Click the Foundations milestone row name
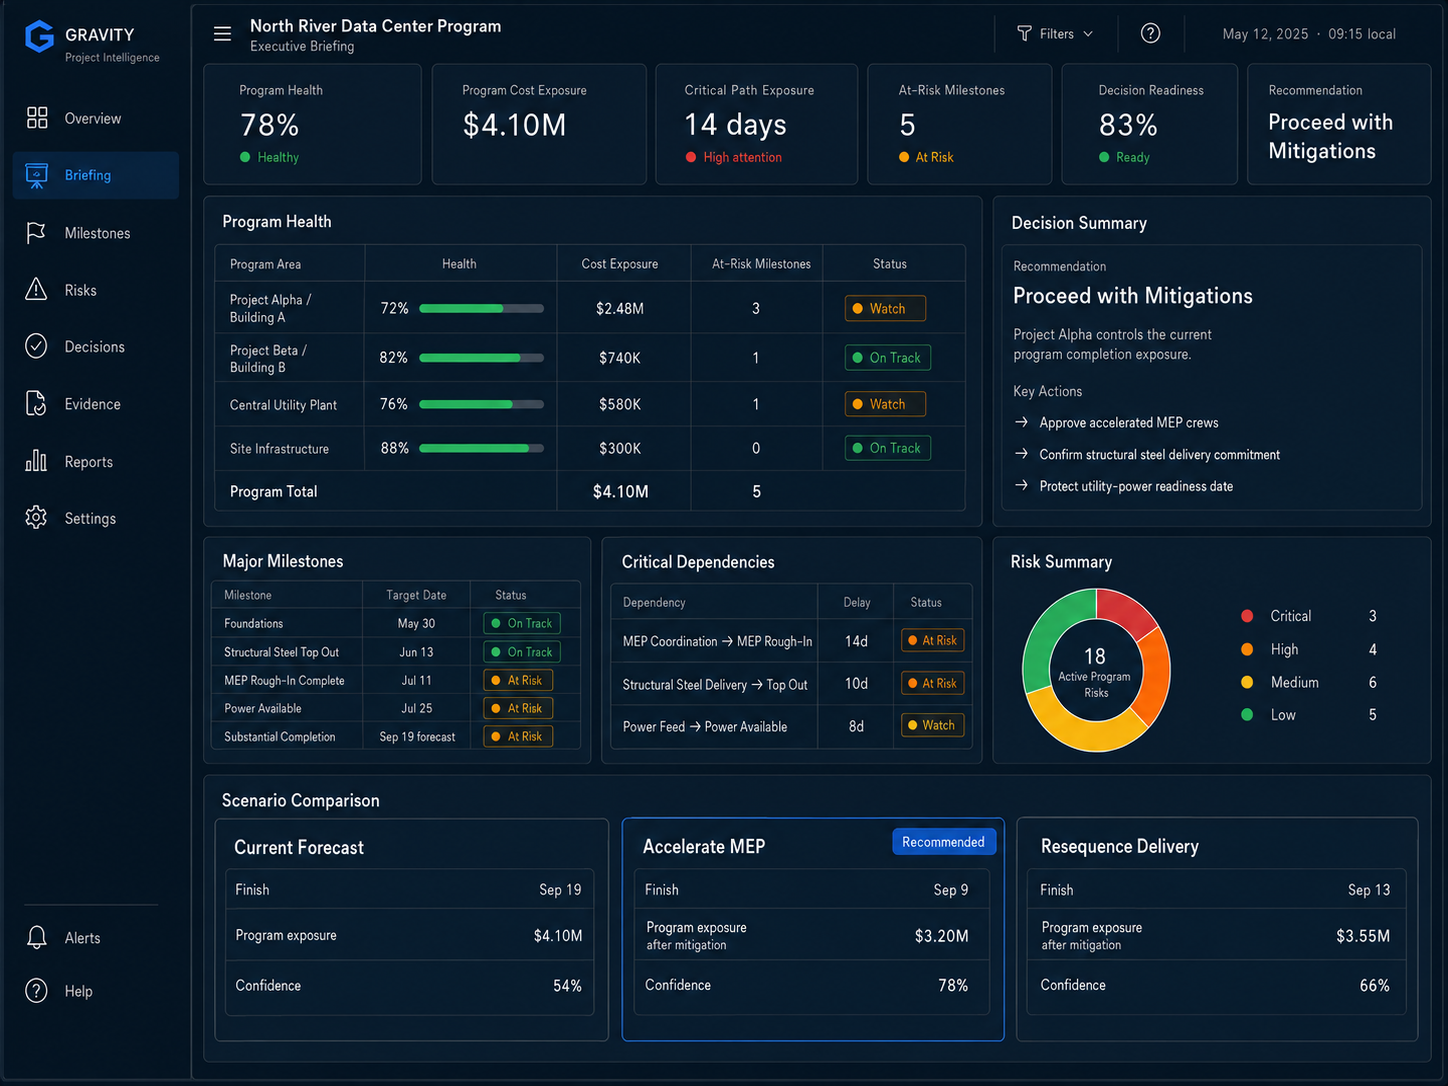Viewport: 1448px width, 1086px height. click(x=254, y=624)
